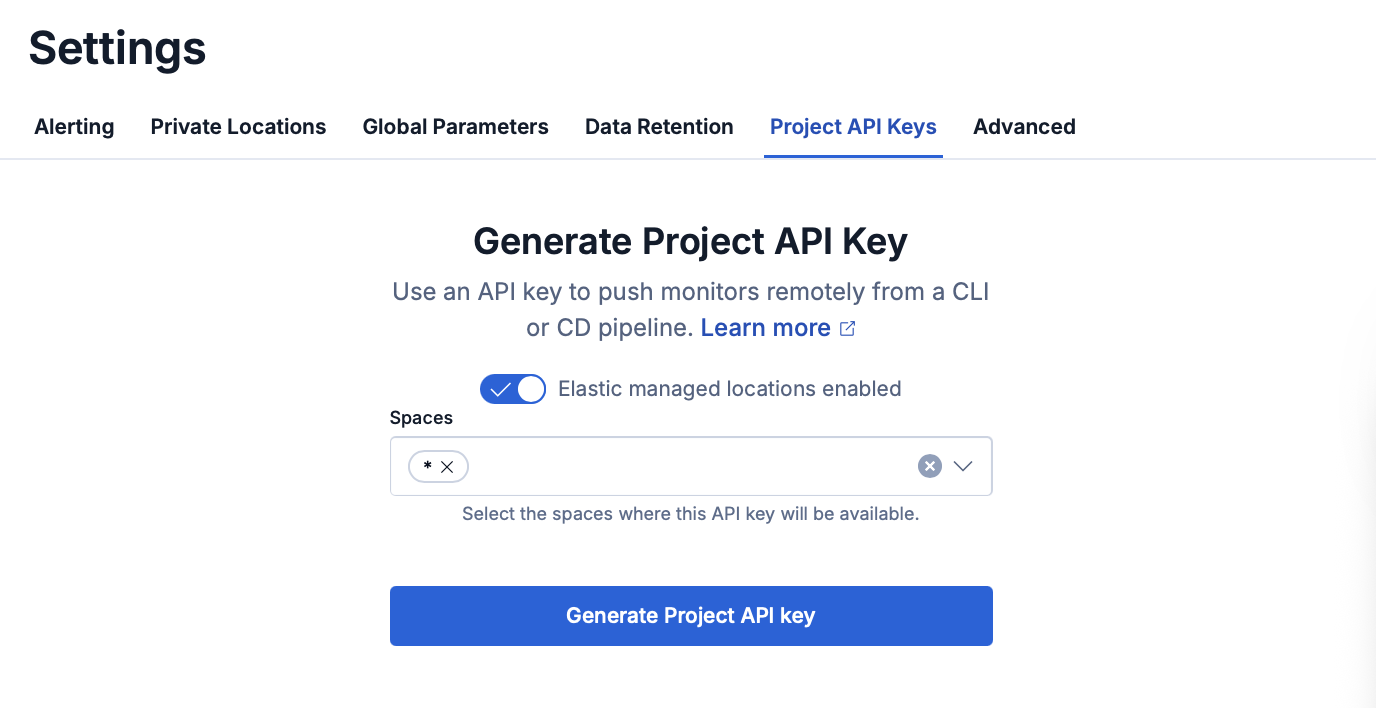Click the checkmark inside the locations toggle
The width and height of the screenshot is (1376, 708).
[x=500, y=389]
